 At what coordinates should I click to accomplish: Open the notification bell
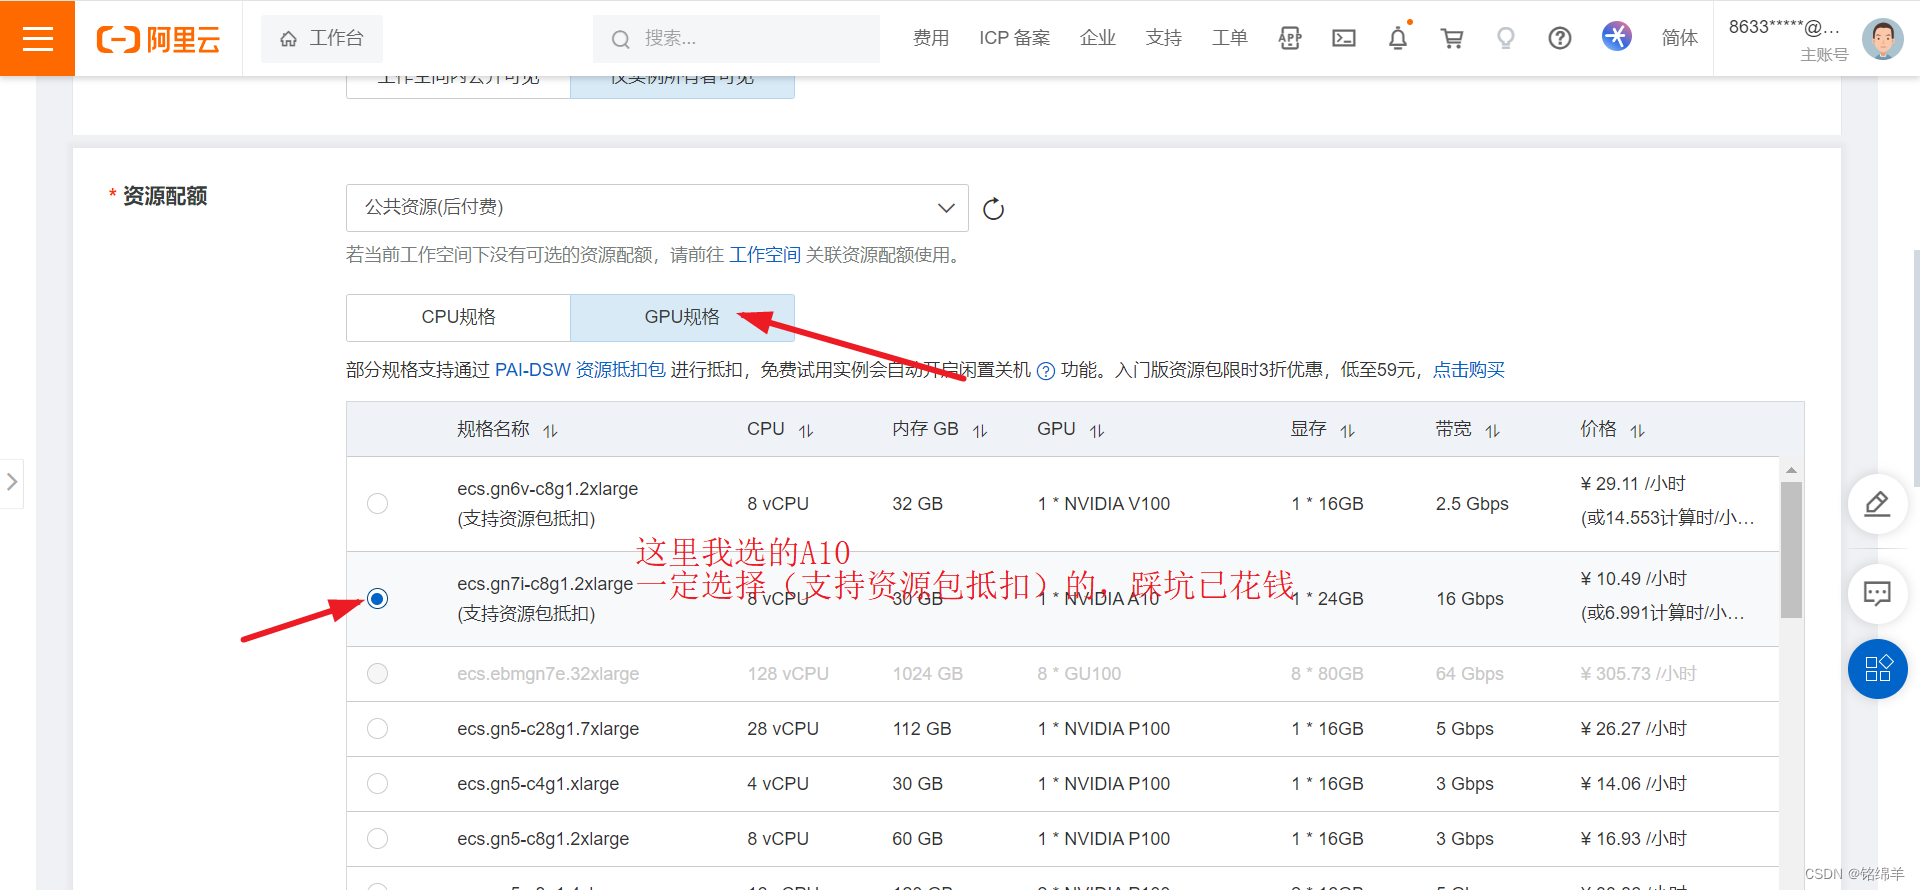pos(1398,38)
